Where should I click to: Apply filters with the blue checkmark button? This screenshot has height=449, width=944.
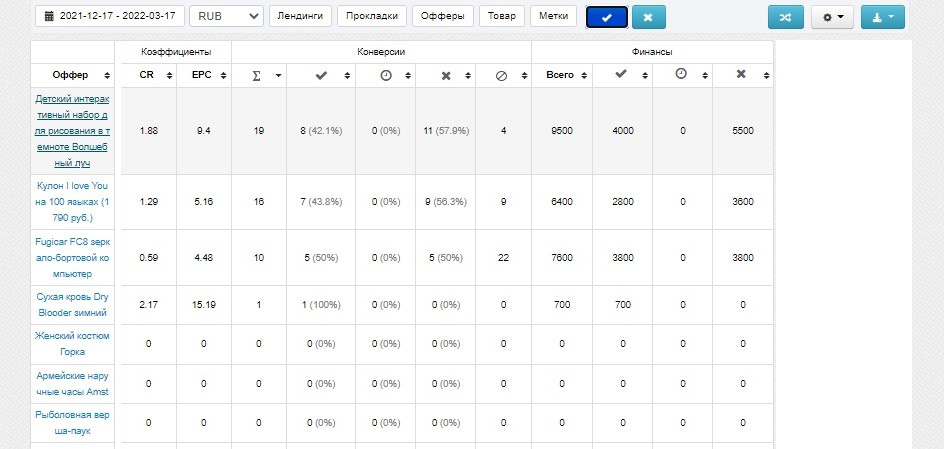(x=607, y=17)
